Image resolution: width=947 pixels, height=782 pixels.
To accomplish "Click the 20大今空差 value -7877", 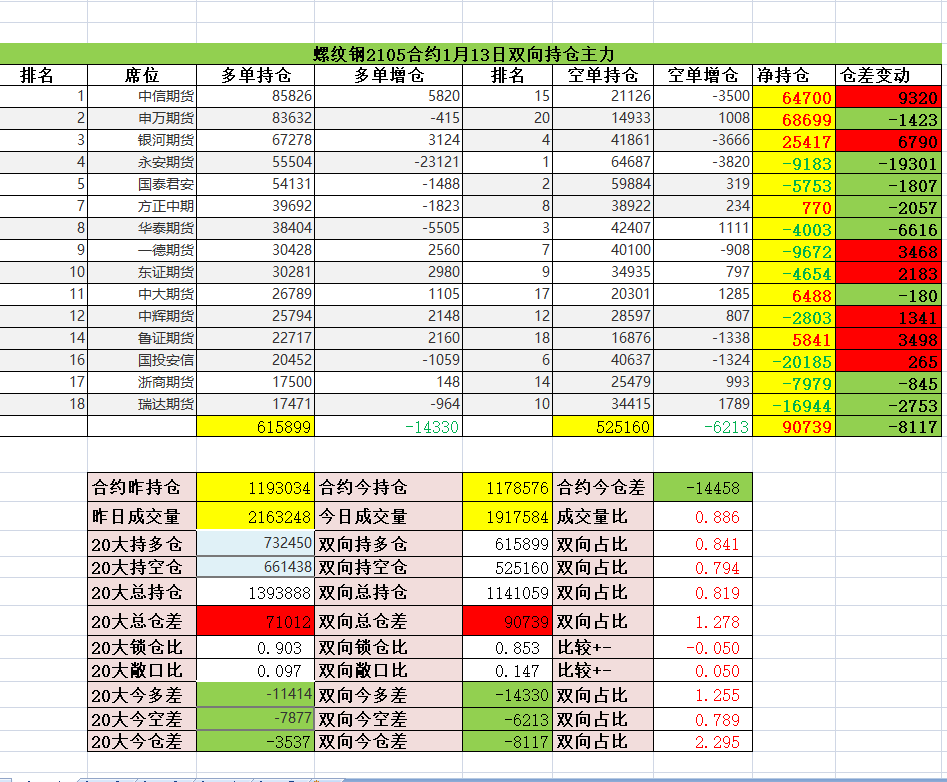I will tap(255, 719).
